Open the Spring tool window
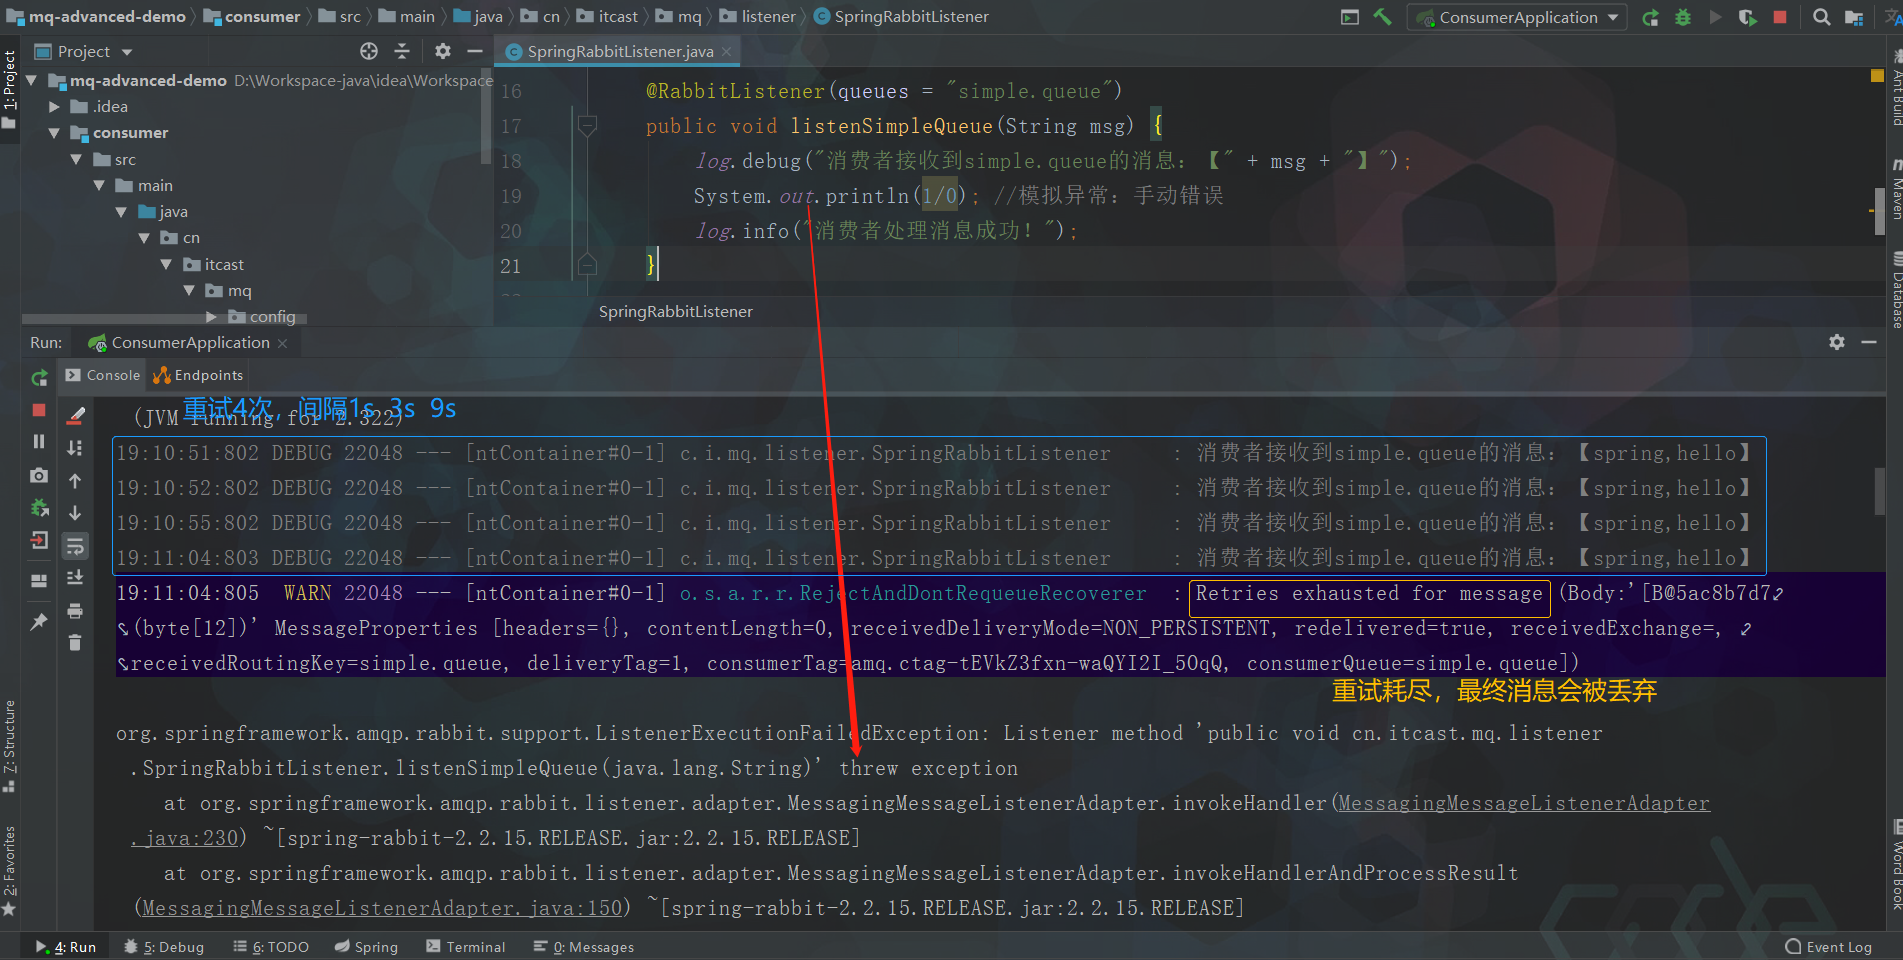This screenshot has height=960, width=1903. 366,947
